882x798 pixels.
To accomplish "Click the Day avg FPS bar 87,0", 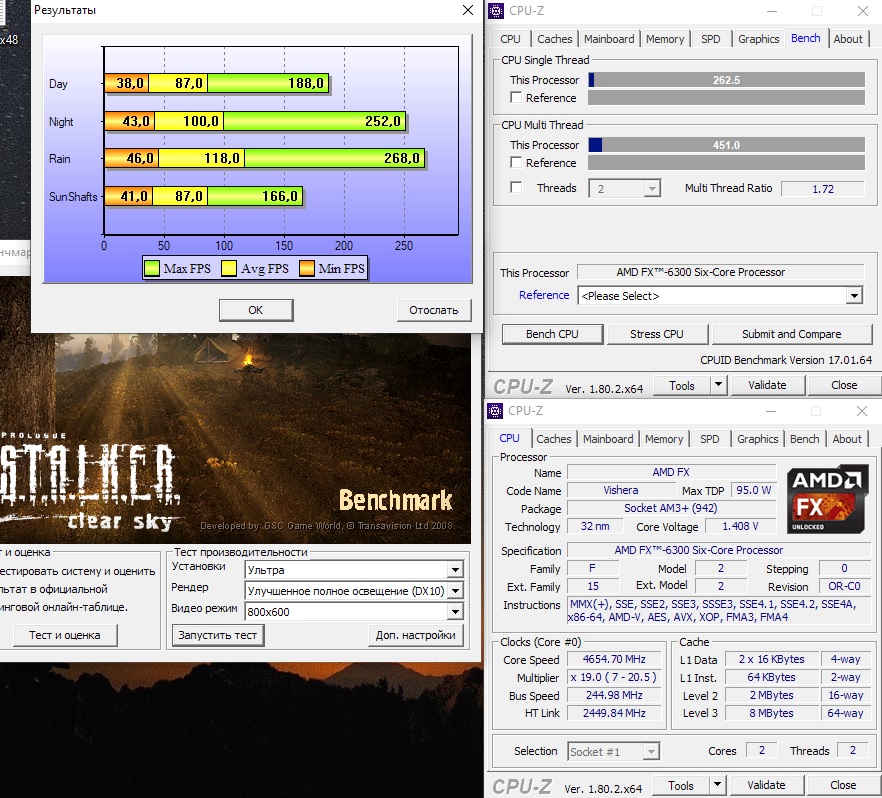I will 178,83.
